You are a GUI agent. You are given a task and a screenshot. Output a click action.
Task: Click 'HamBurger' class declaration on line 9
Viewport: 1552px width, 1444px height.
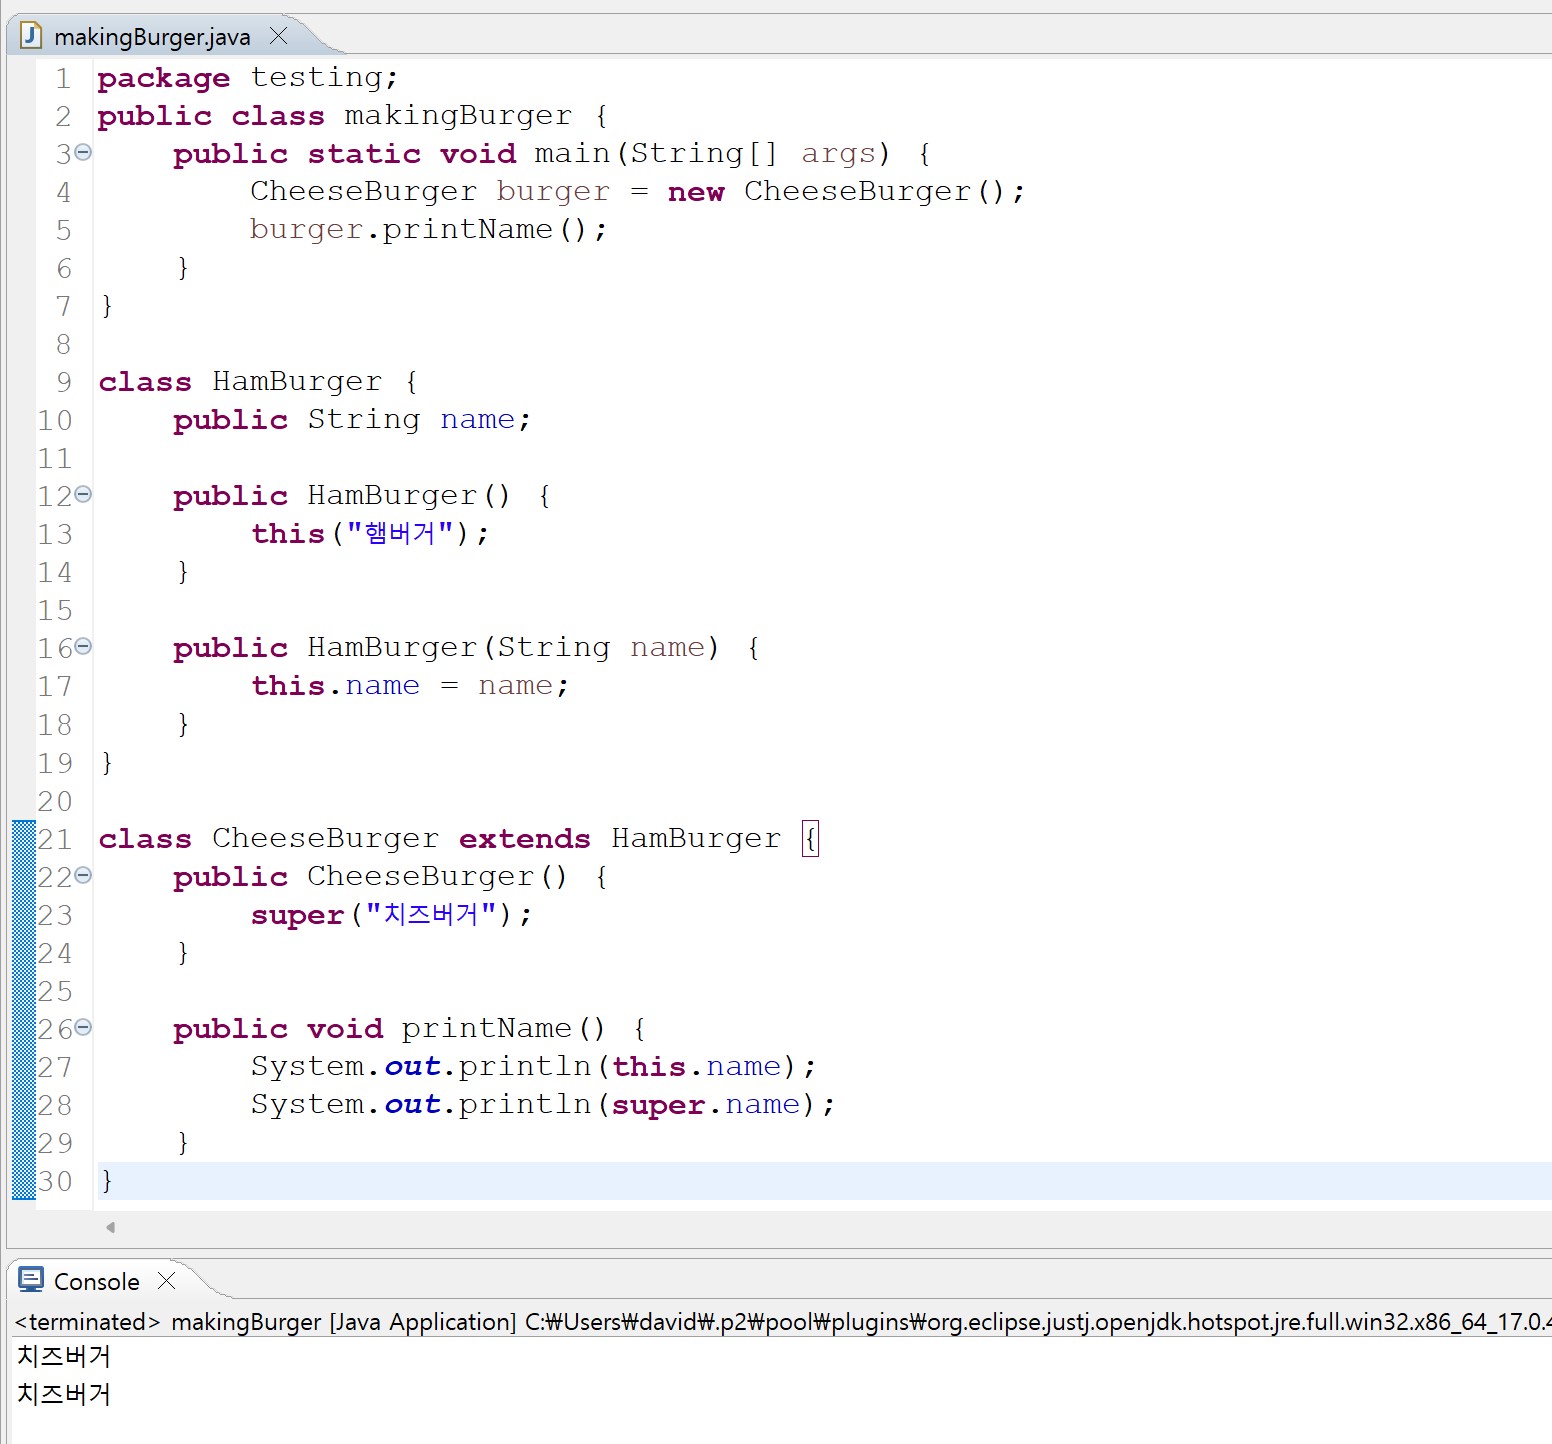pyautogui.click(x=297, y=382)
